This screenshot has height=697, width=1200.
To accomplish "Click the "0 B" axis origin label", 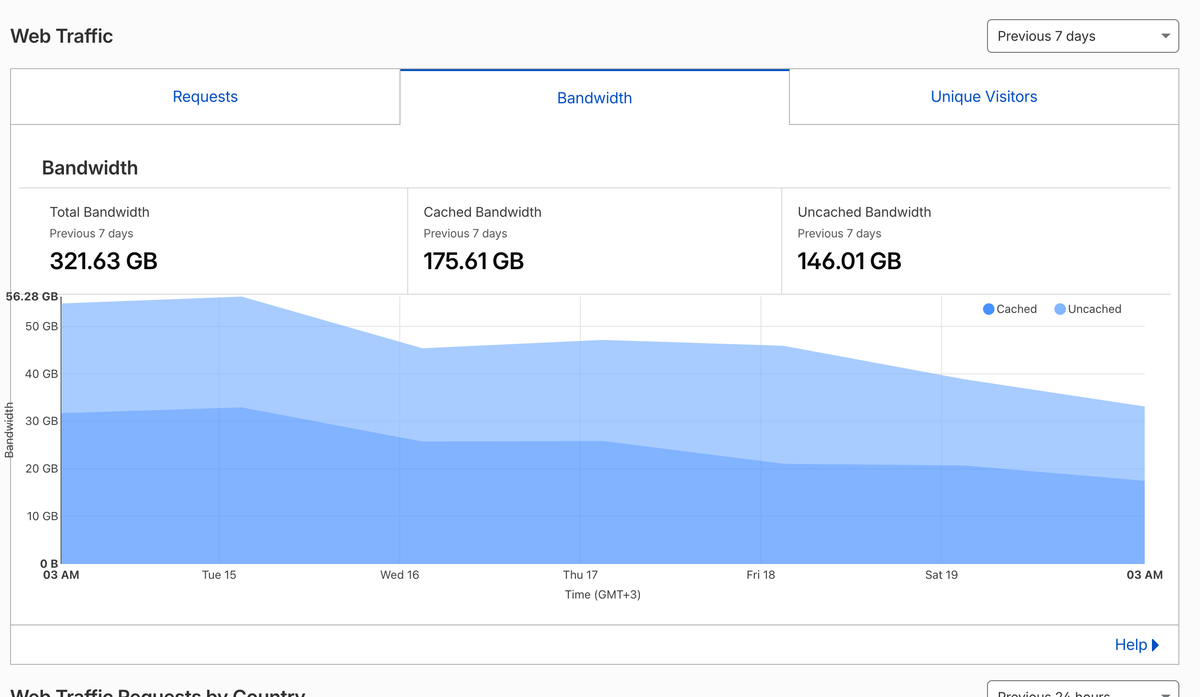I will click(49, 564).
